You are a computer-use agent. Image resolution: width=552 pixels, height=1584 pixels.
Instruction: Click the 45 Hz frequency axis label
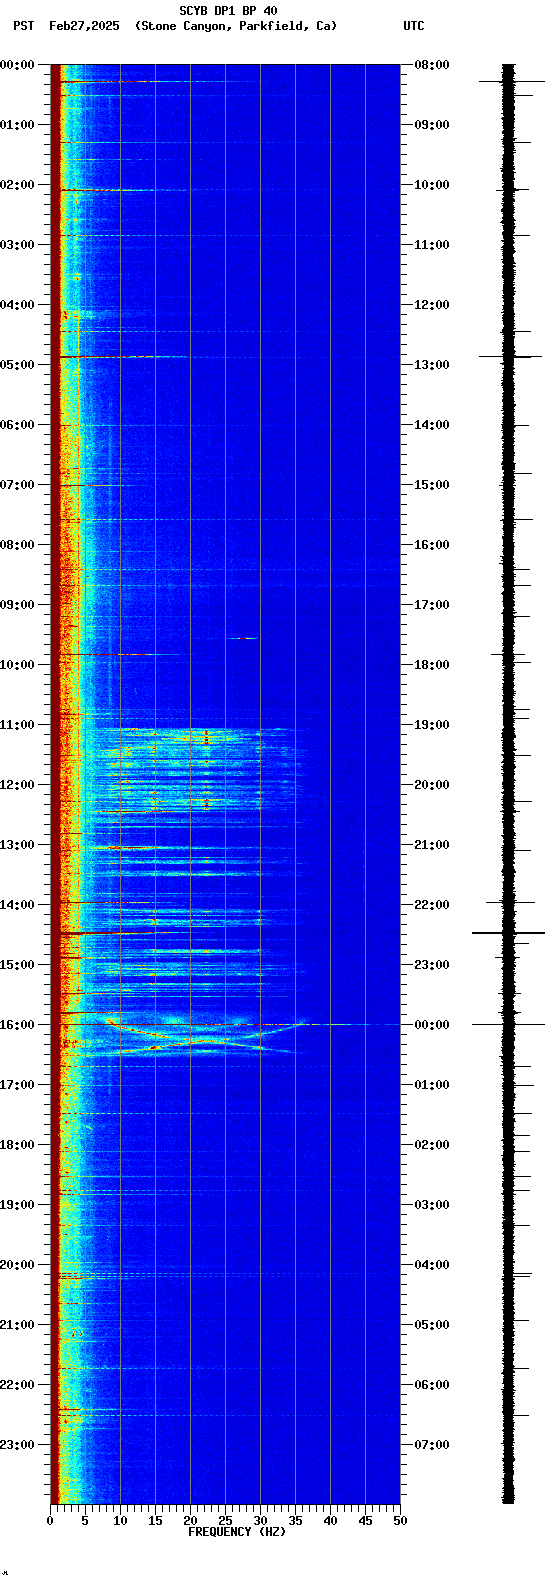point(365,1521)
